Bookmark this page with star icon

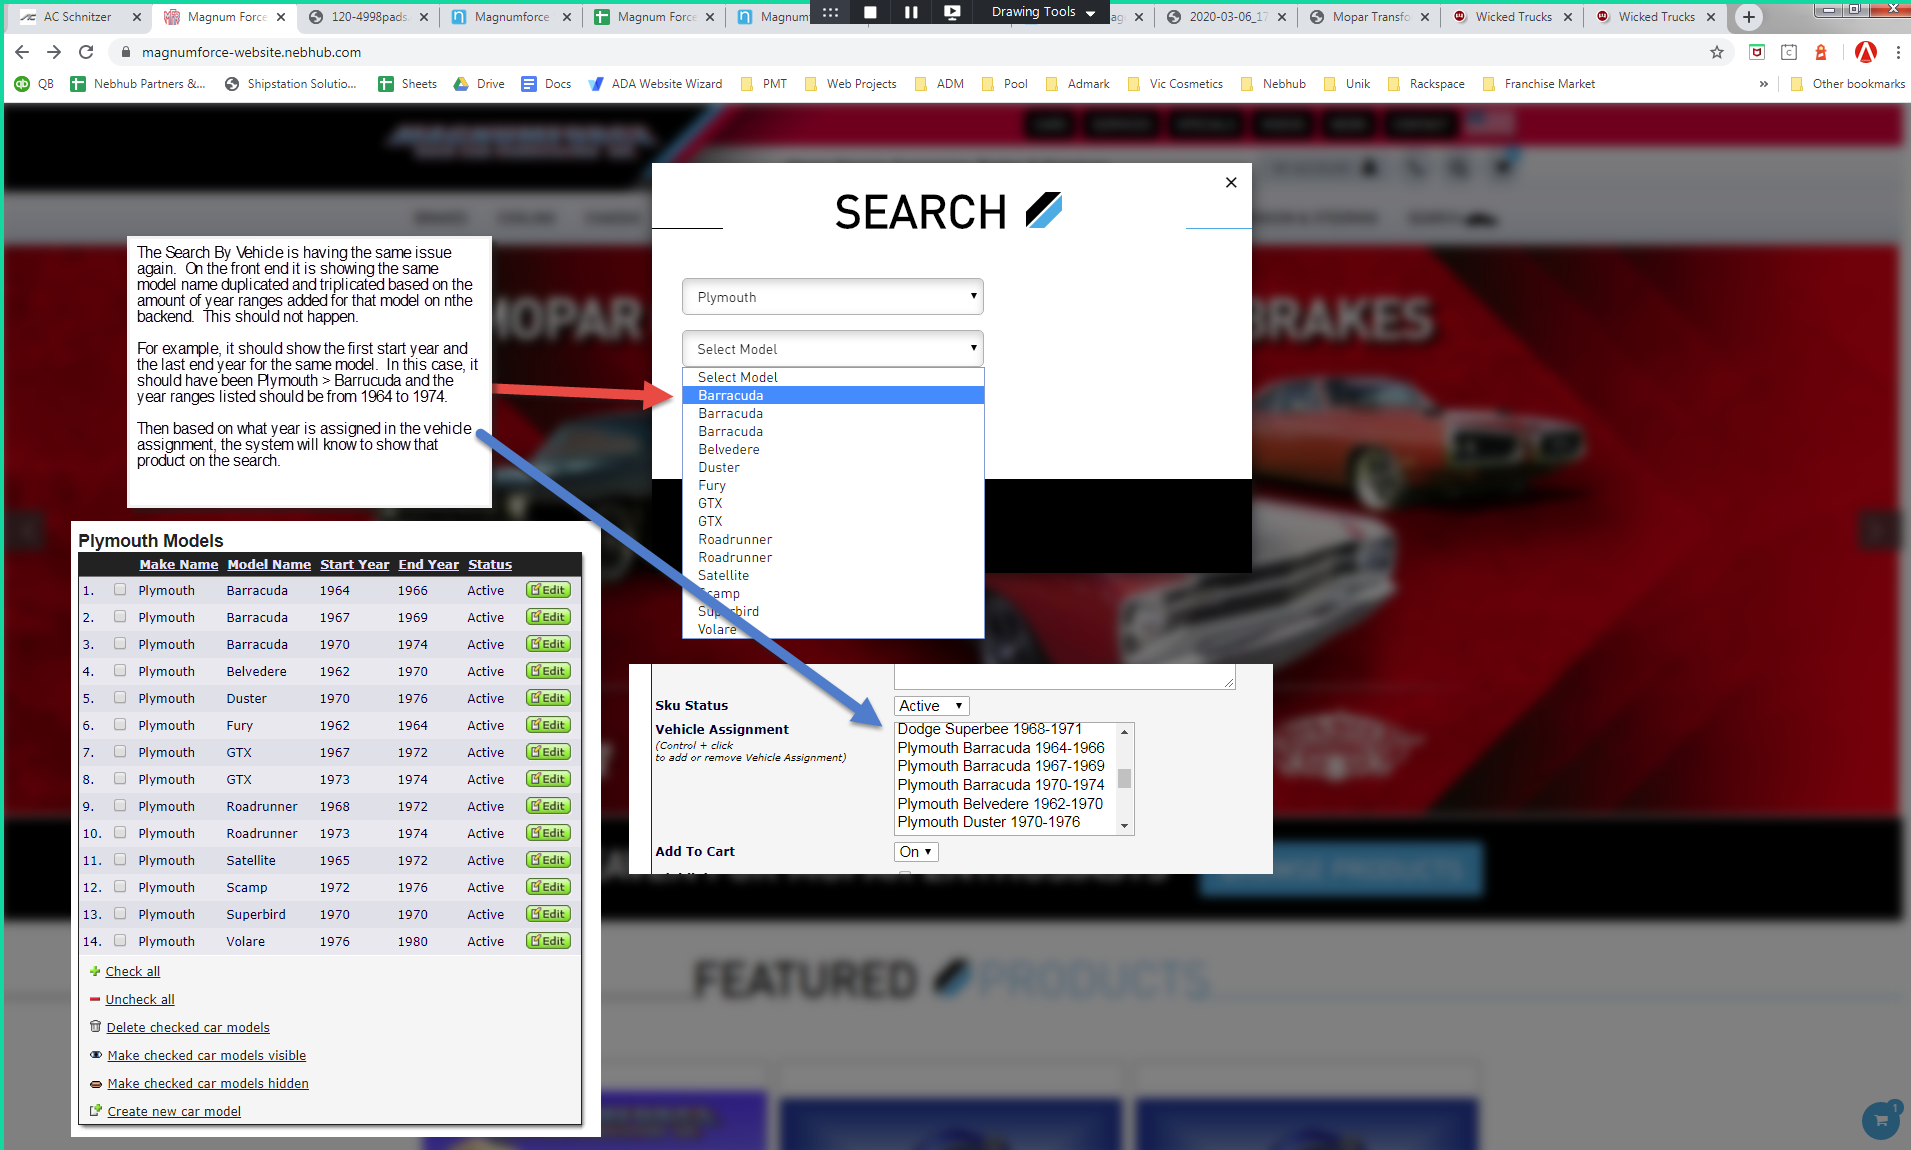1717,52
